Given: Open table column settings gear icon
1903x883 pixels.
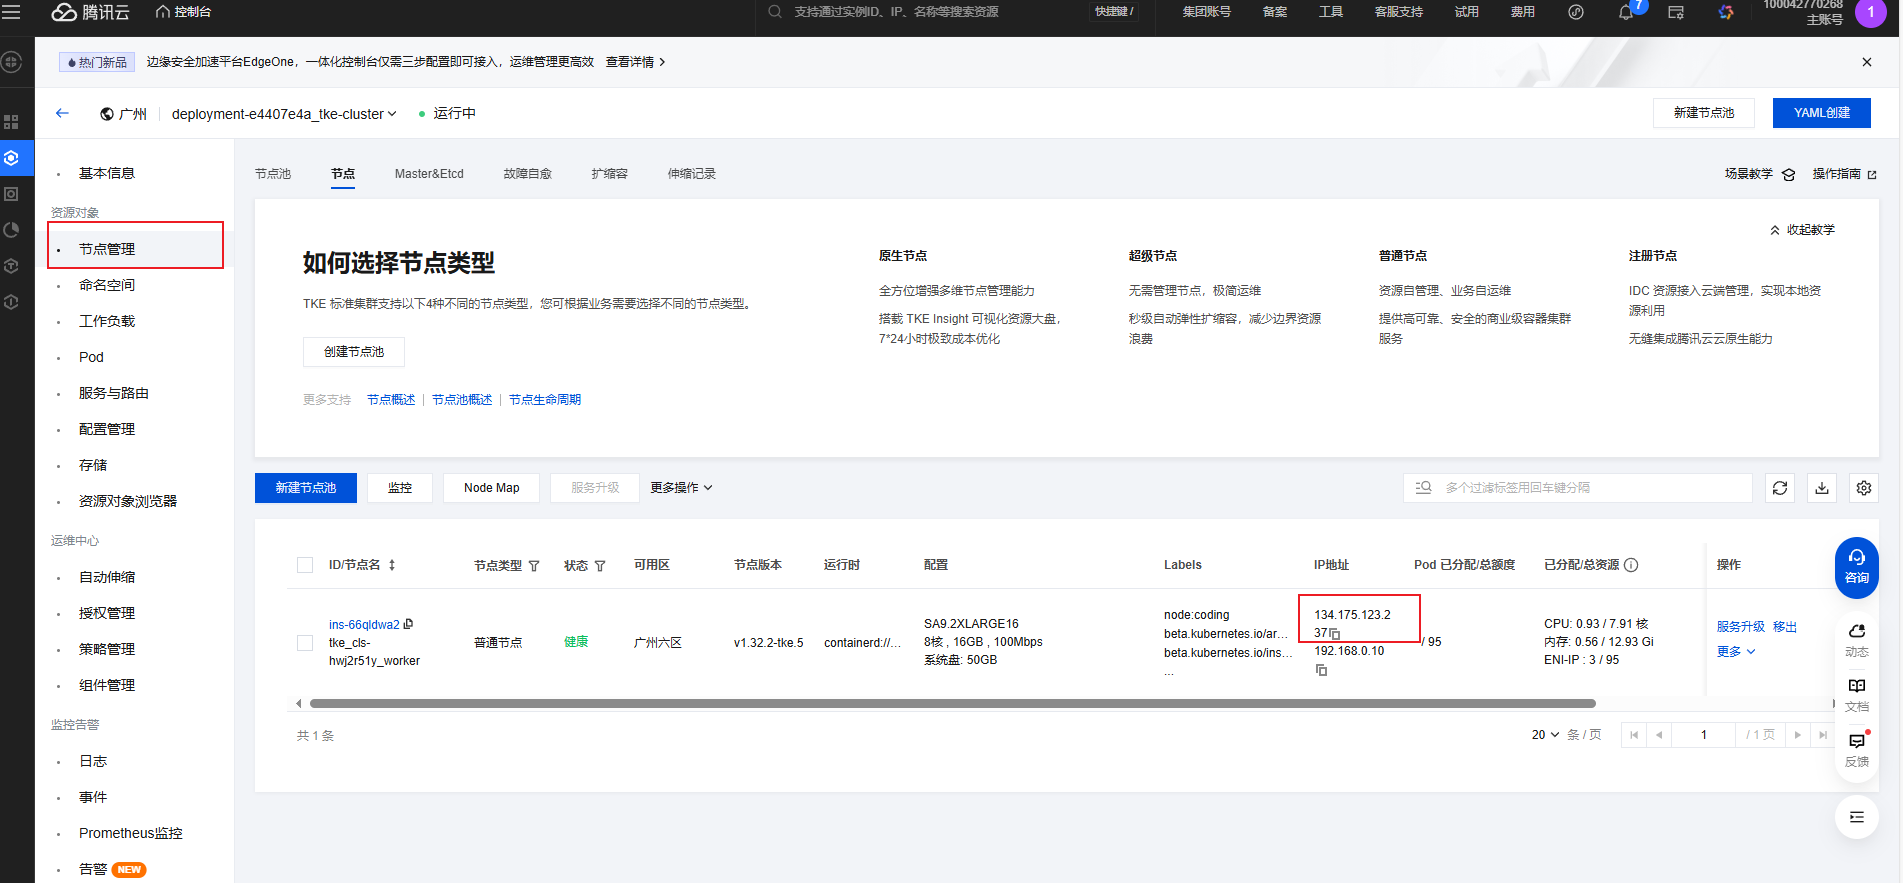Looking at the screenshot, I should (x=1864, y=488).
